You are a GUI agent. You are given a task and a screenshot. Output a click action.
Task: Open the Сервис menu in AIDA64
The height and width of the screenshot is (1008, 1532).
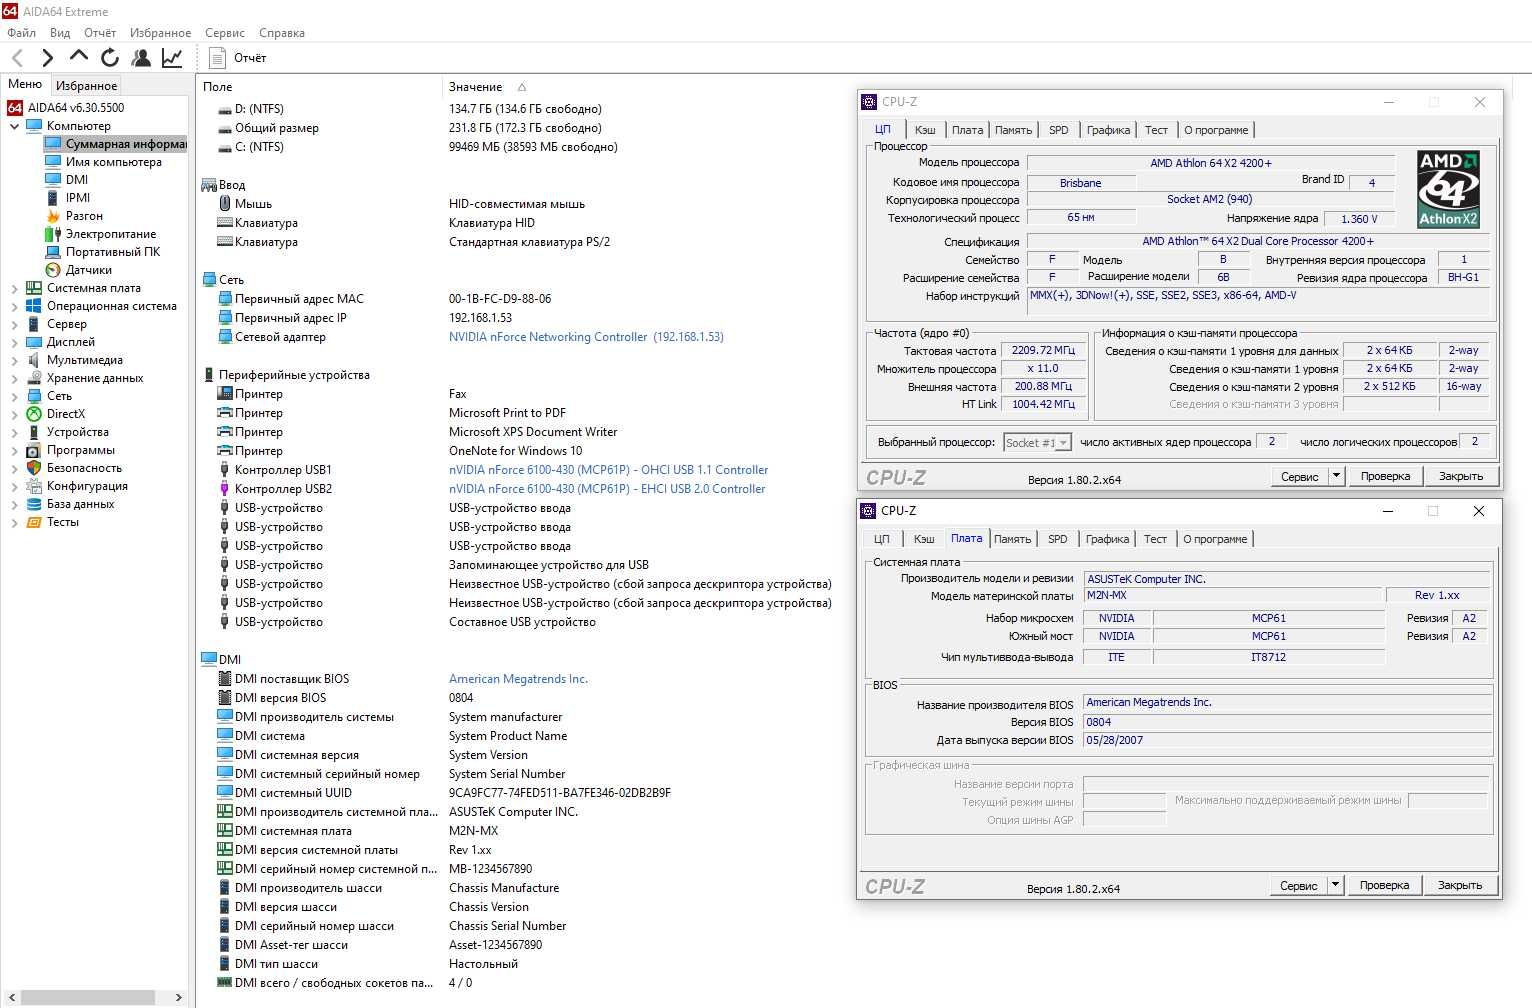tap(225, 33)
